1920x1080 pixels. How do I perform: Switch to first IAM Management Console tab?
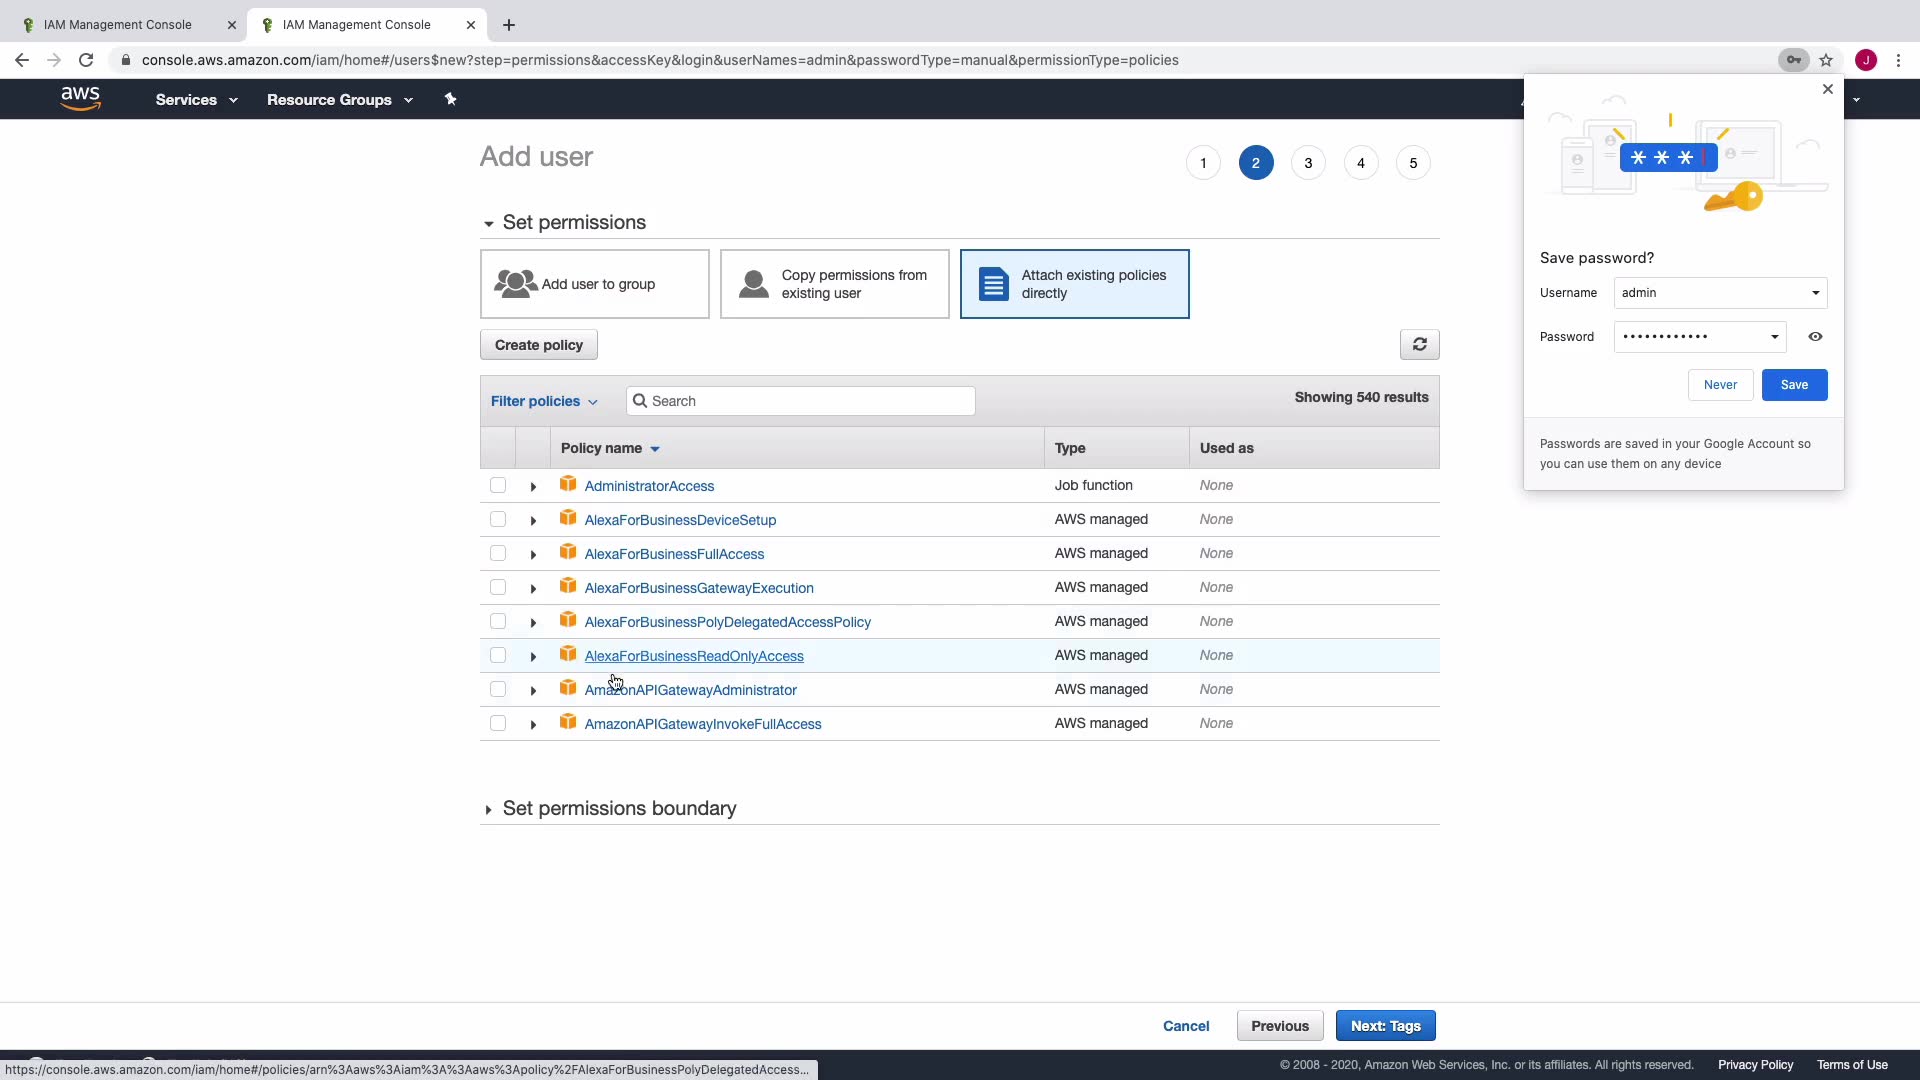point(118,25)
